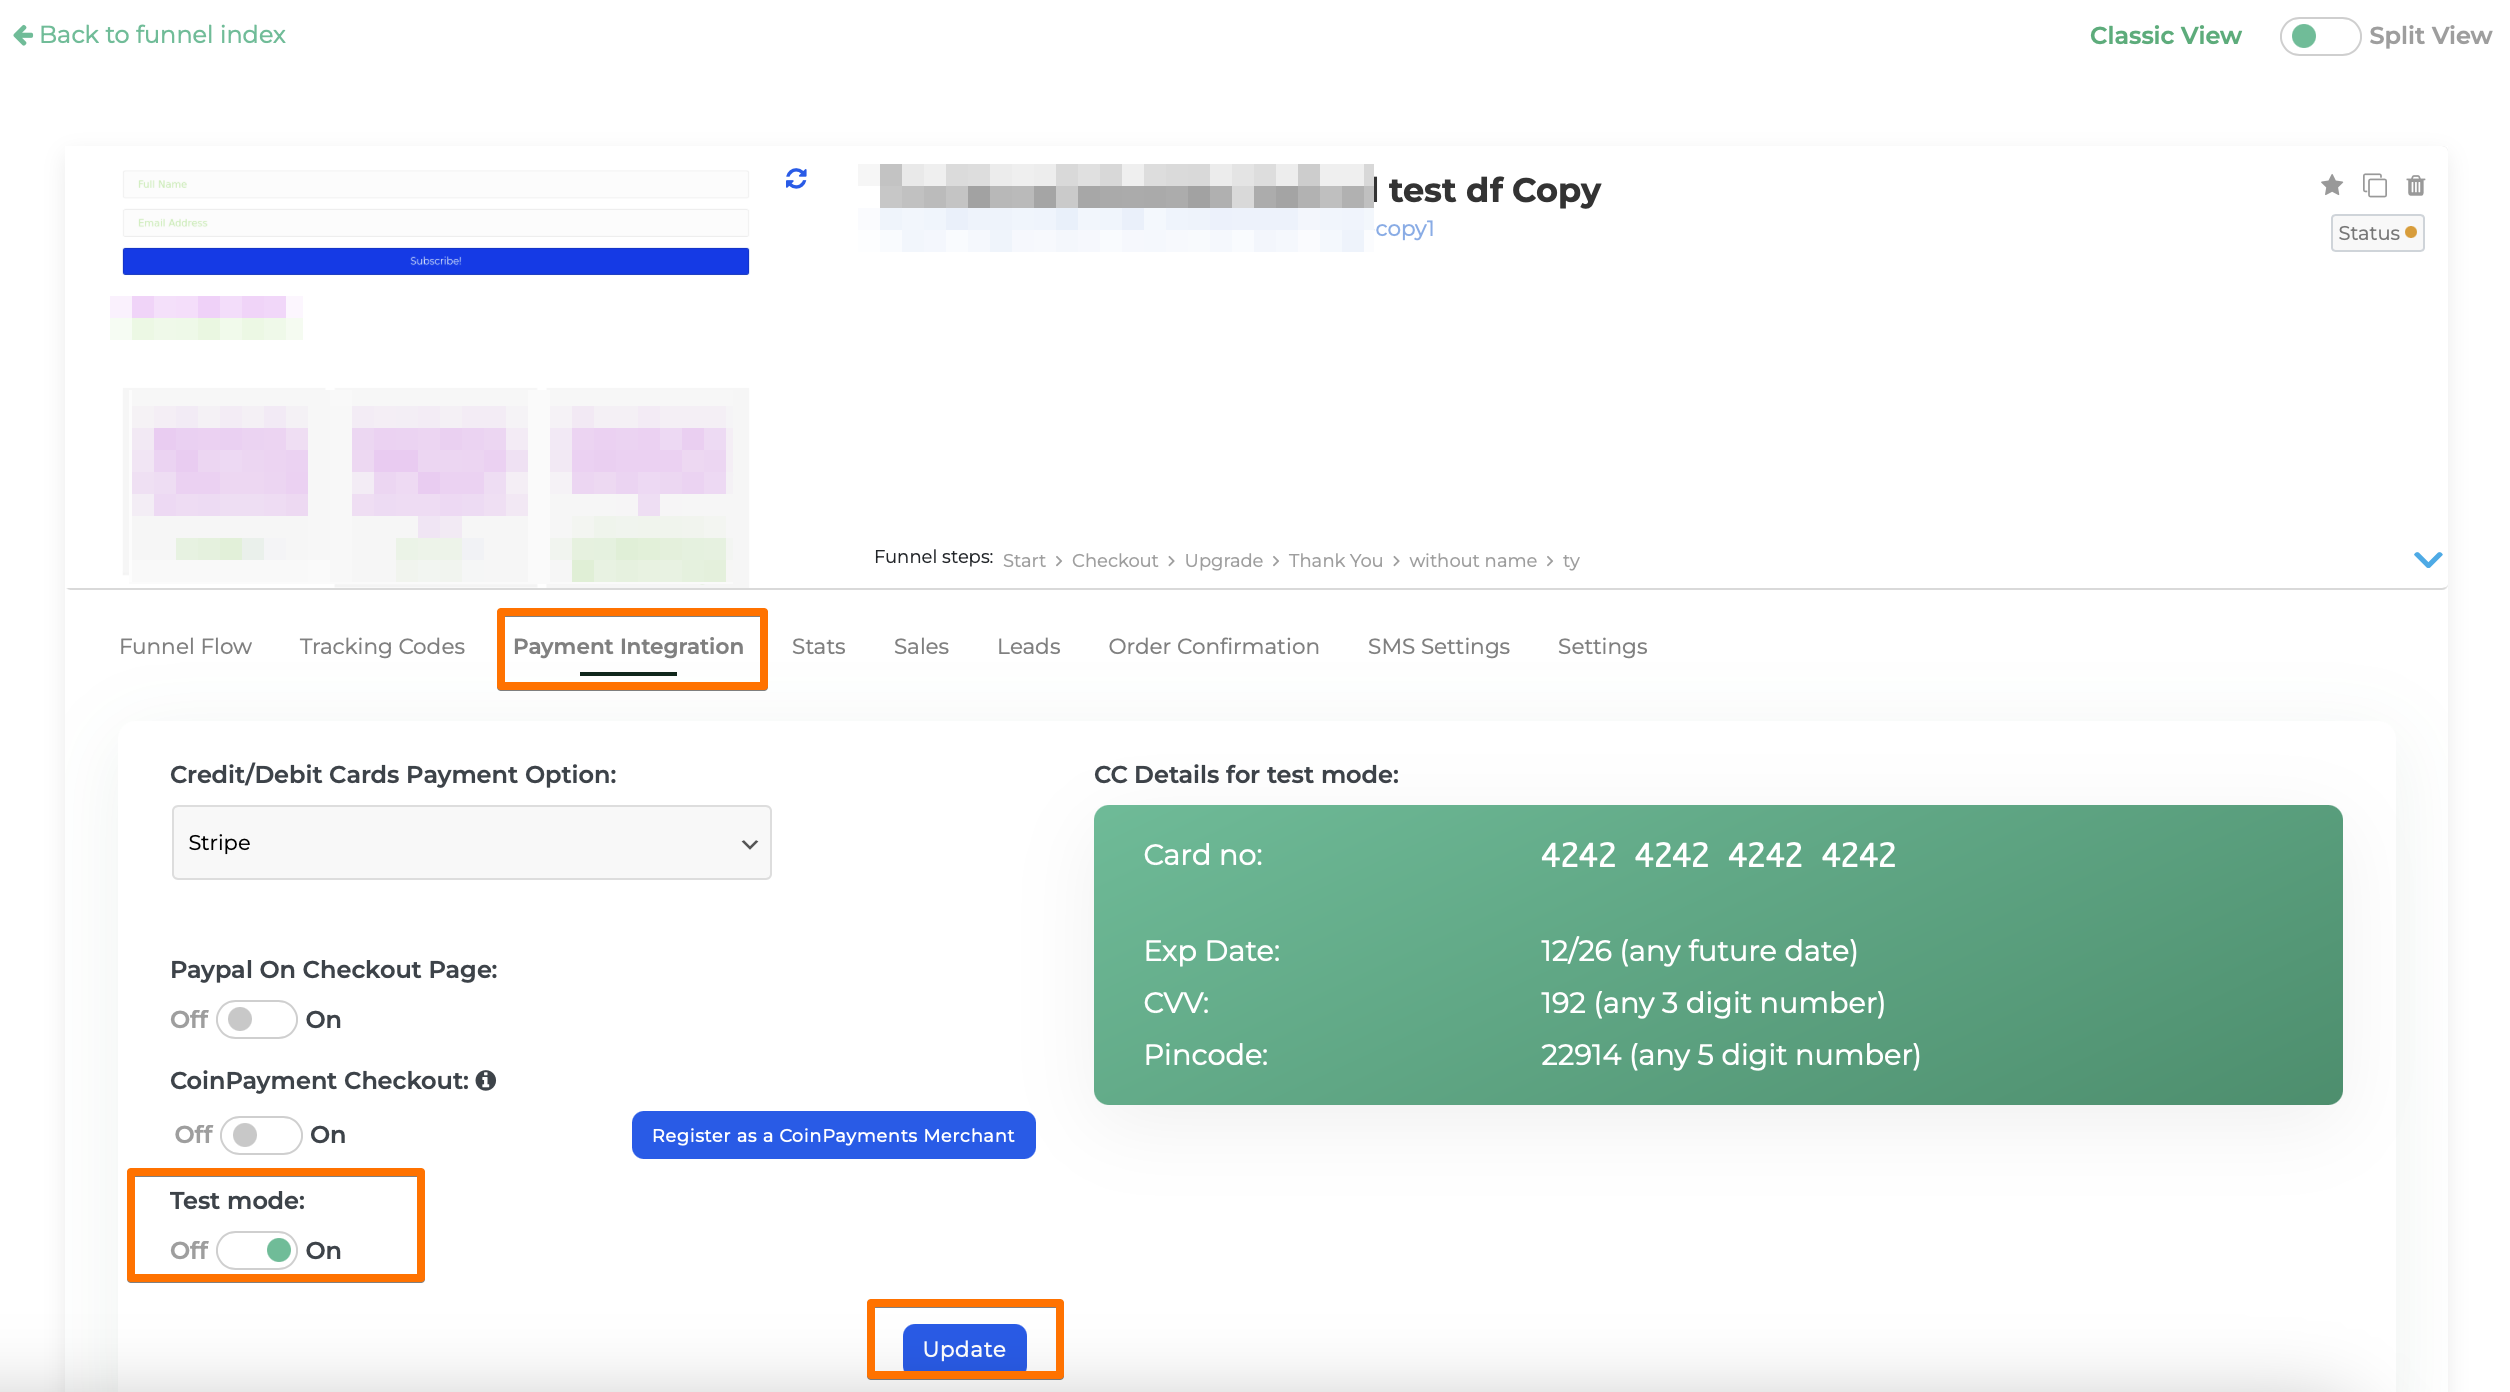Toggle Classic View / Split View switch
Screen dimensions: 2510x1392
(2319, 36)
